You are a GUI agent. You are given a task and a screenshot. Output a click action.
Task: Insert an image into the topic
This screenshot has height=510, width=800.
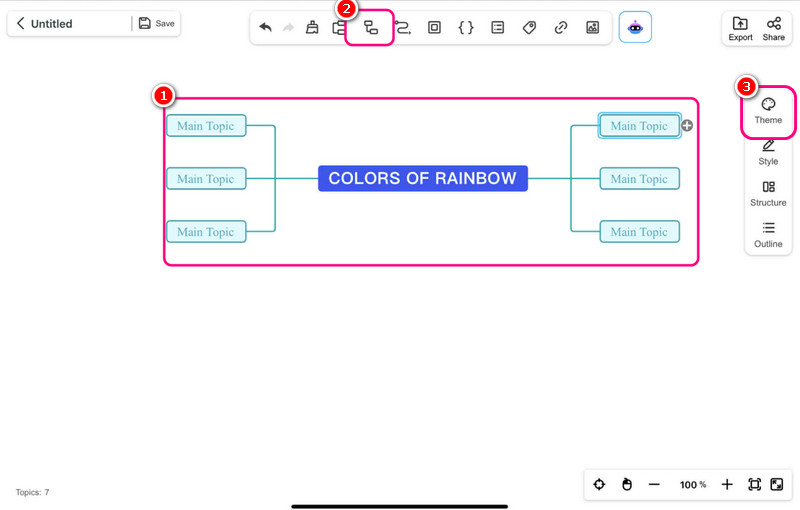[x=592, y=27]
